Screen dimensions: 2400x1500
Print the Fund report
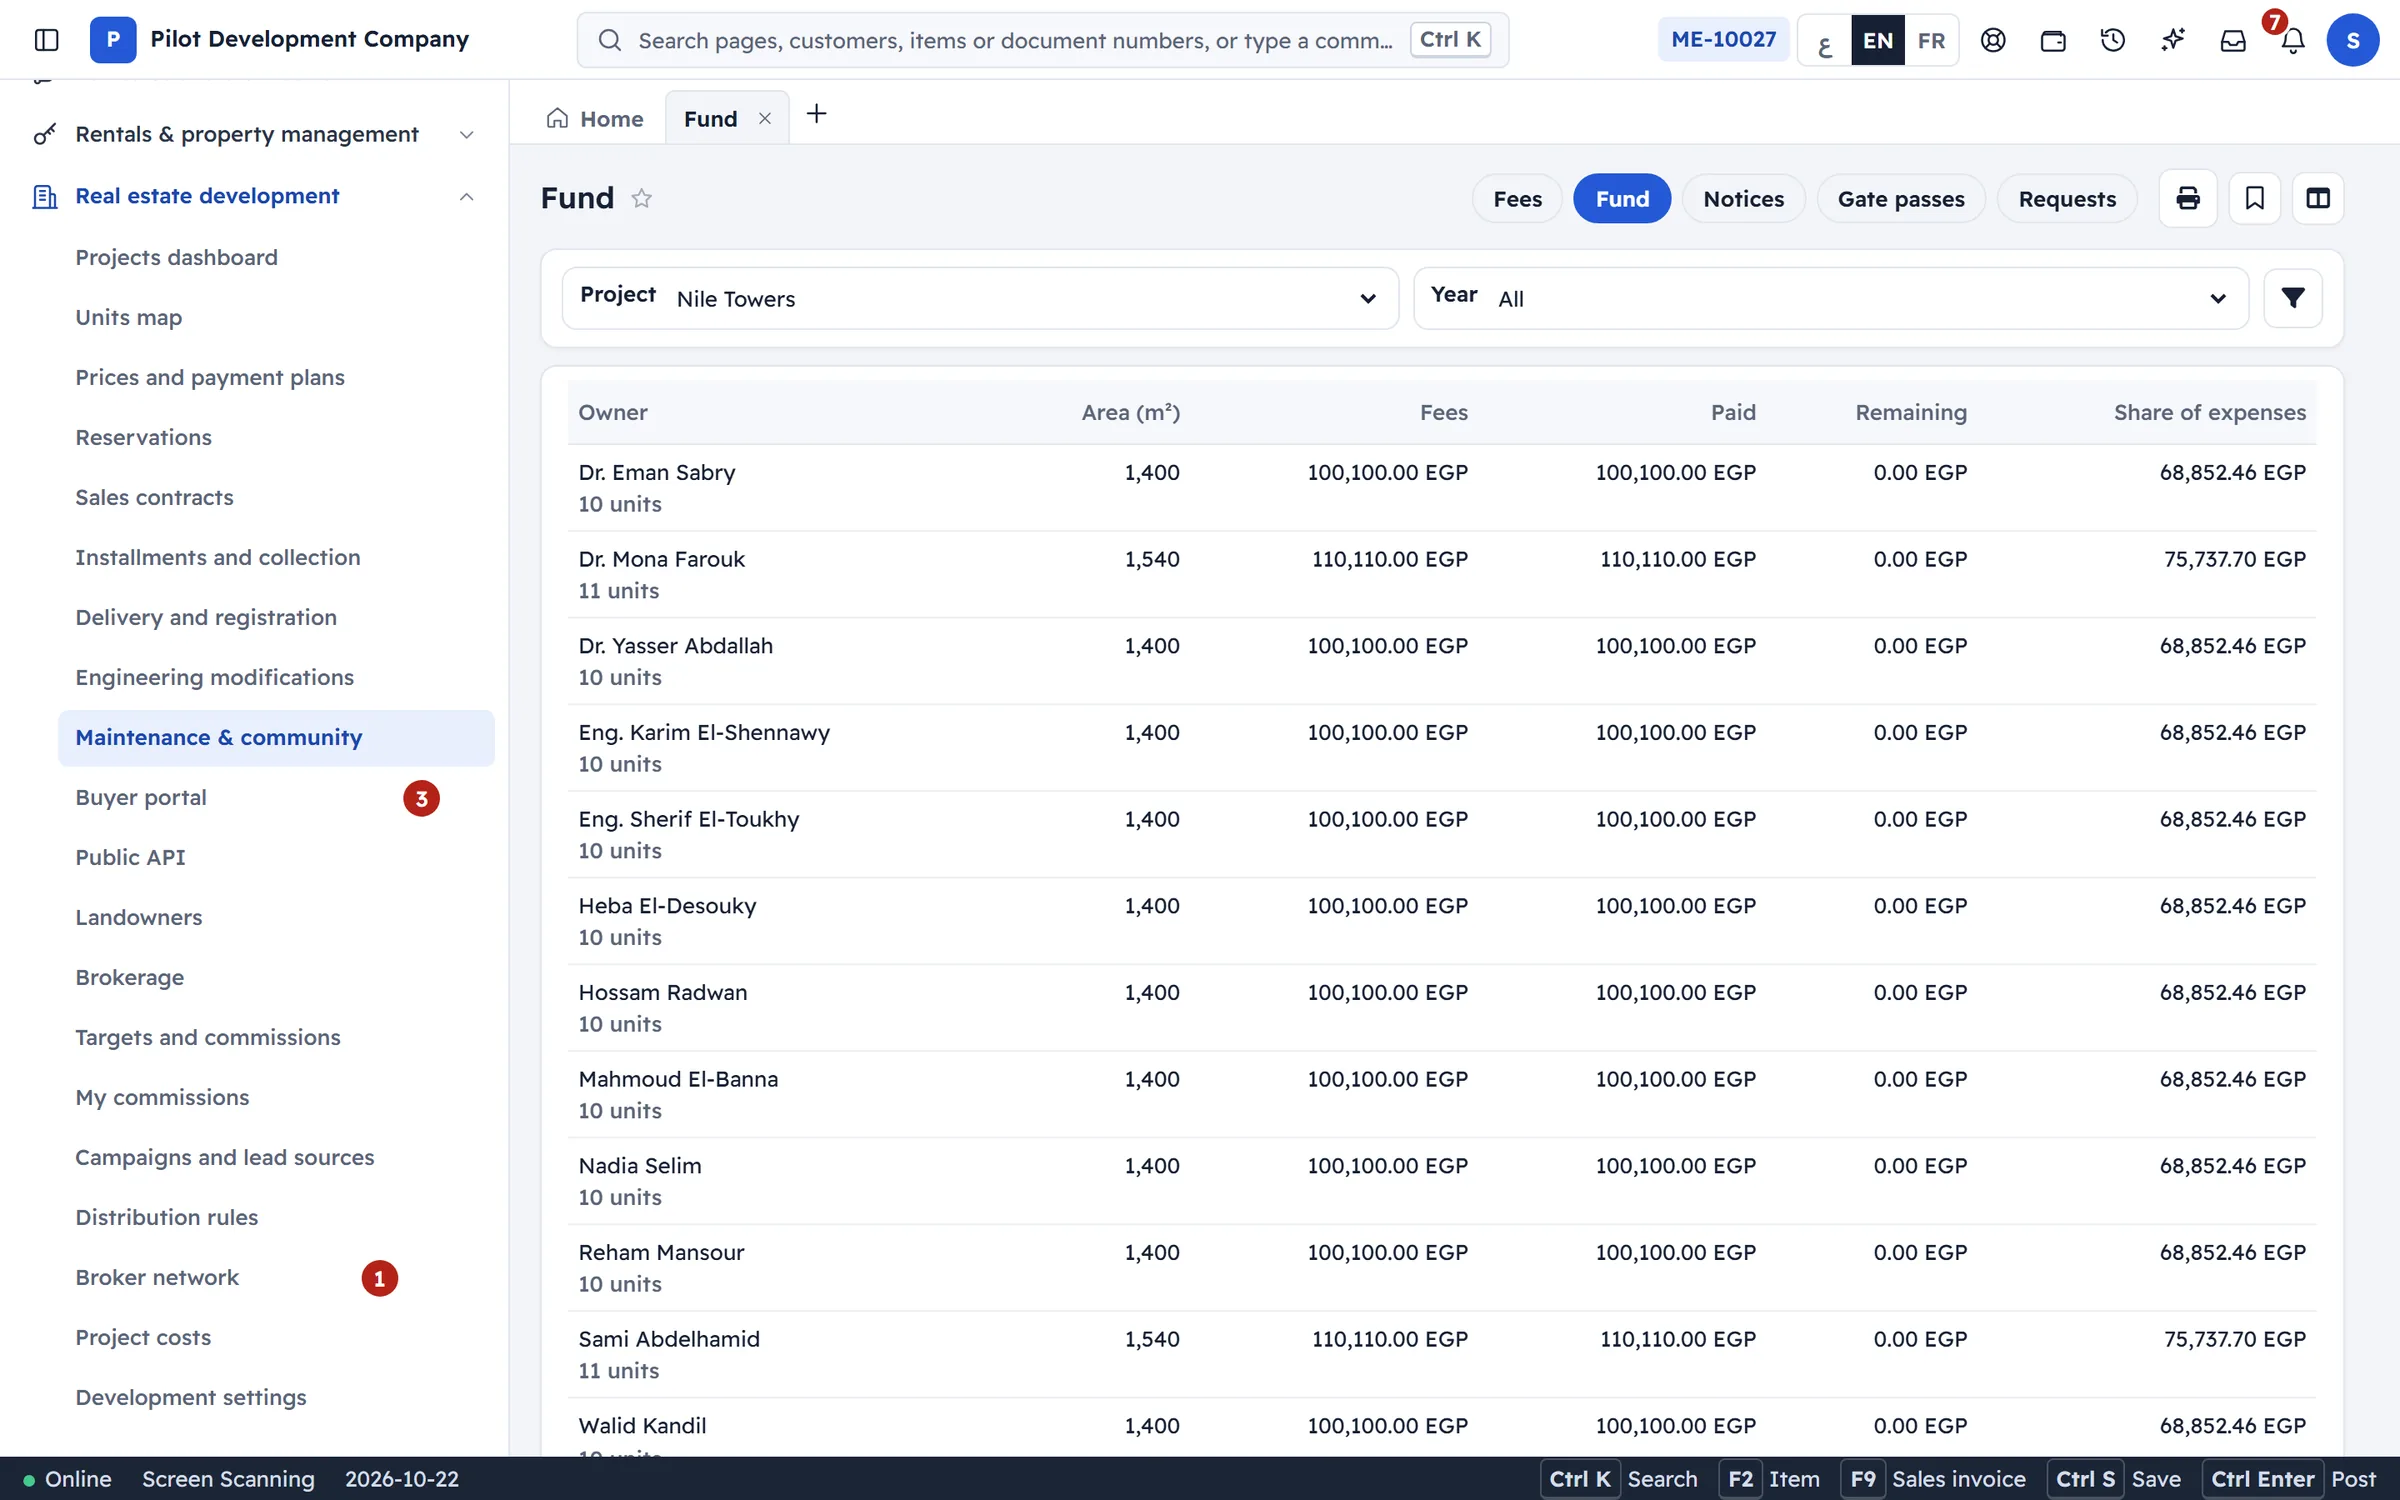(x=2188, y=198)
